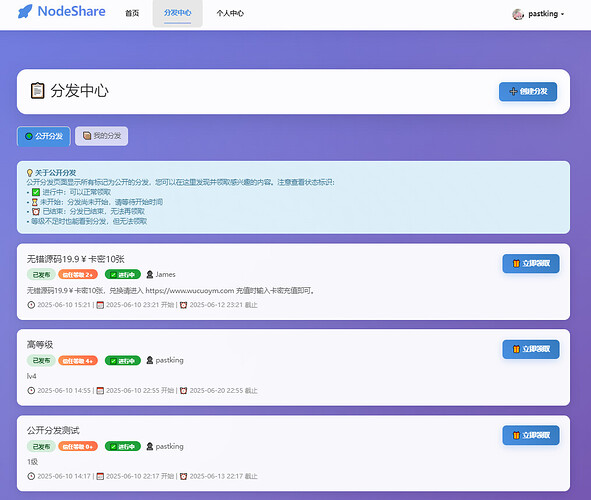Switch to the 我的分发 tab
Screen dimensions: 591x500
[x=101, y=136]
